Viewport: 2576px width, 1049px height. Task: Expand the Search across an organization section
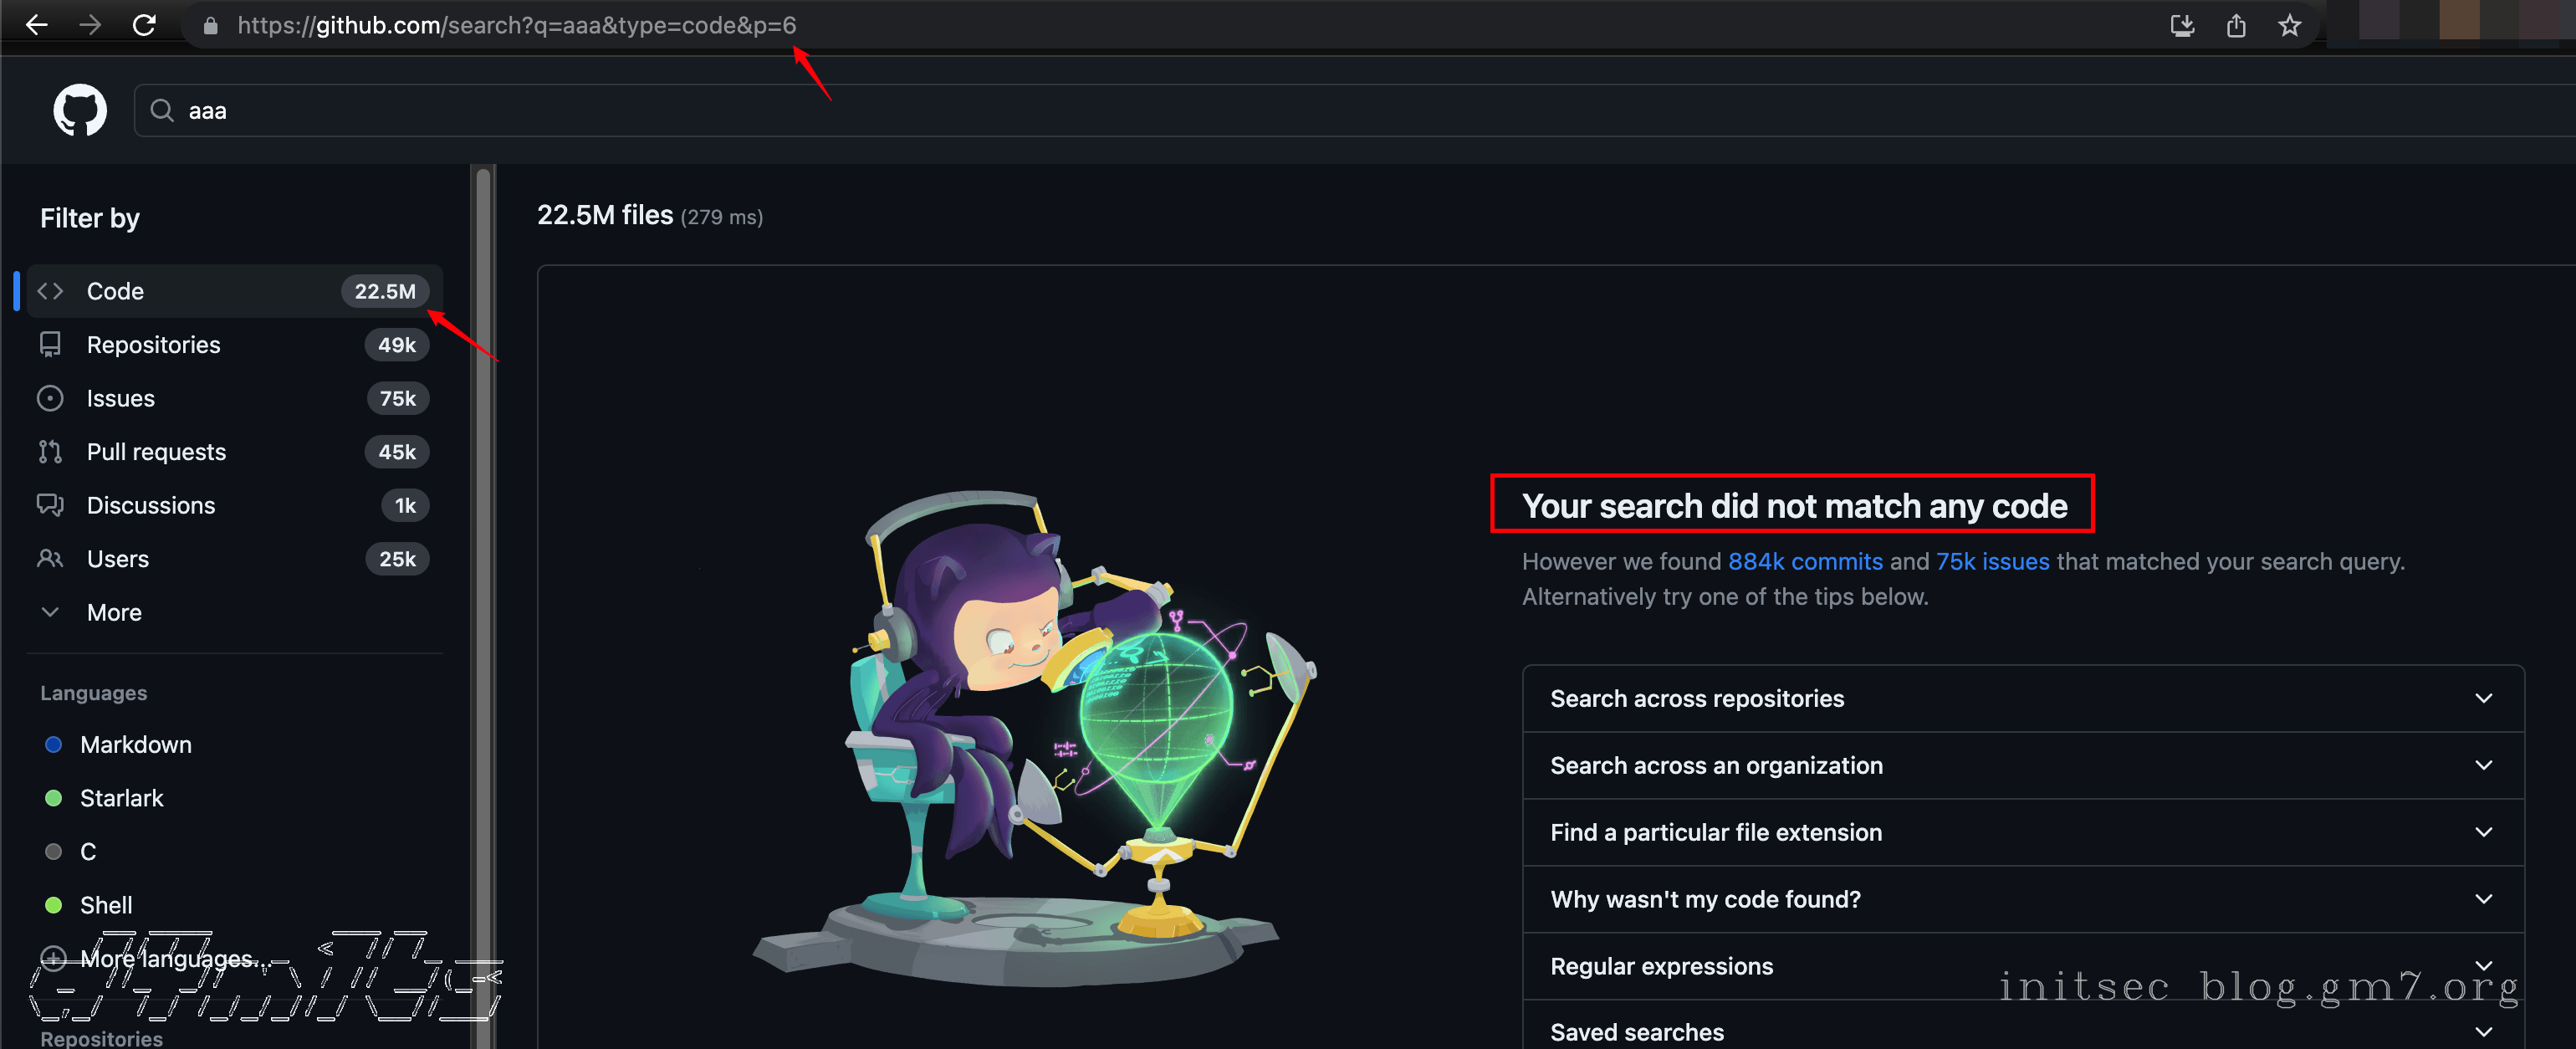coord(2022,765)
